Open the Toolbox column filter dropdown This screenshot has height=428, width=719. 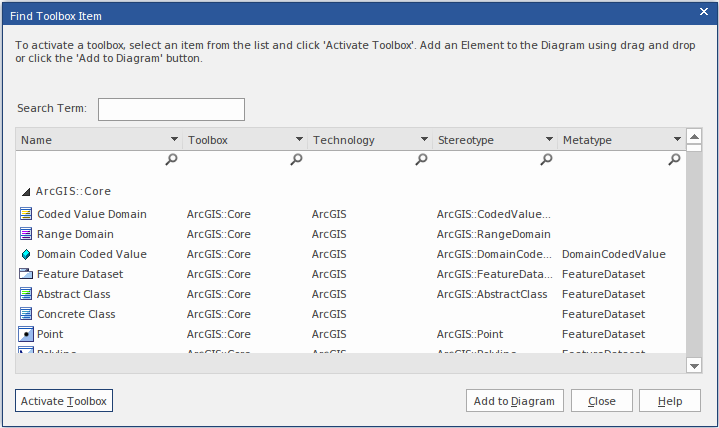coord(299,141)
